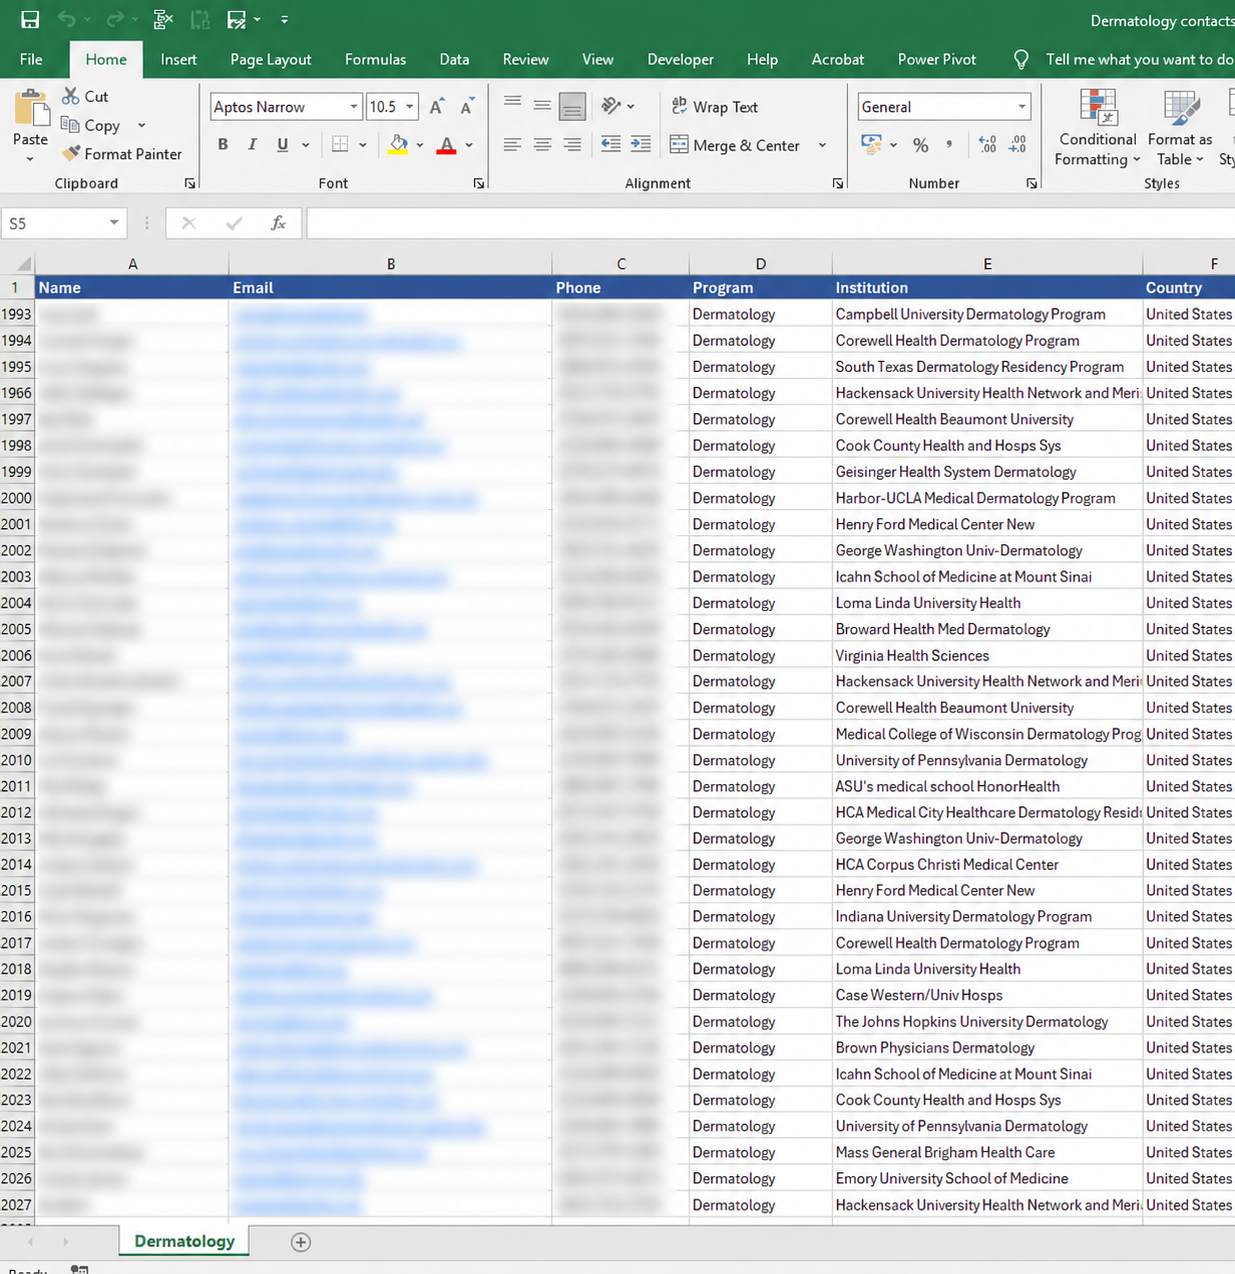This screenshot has height=1274, width=1235.
Task: Switch to the Formulas tab
Action: [375, 59]
